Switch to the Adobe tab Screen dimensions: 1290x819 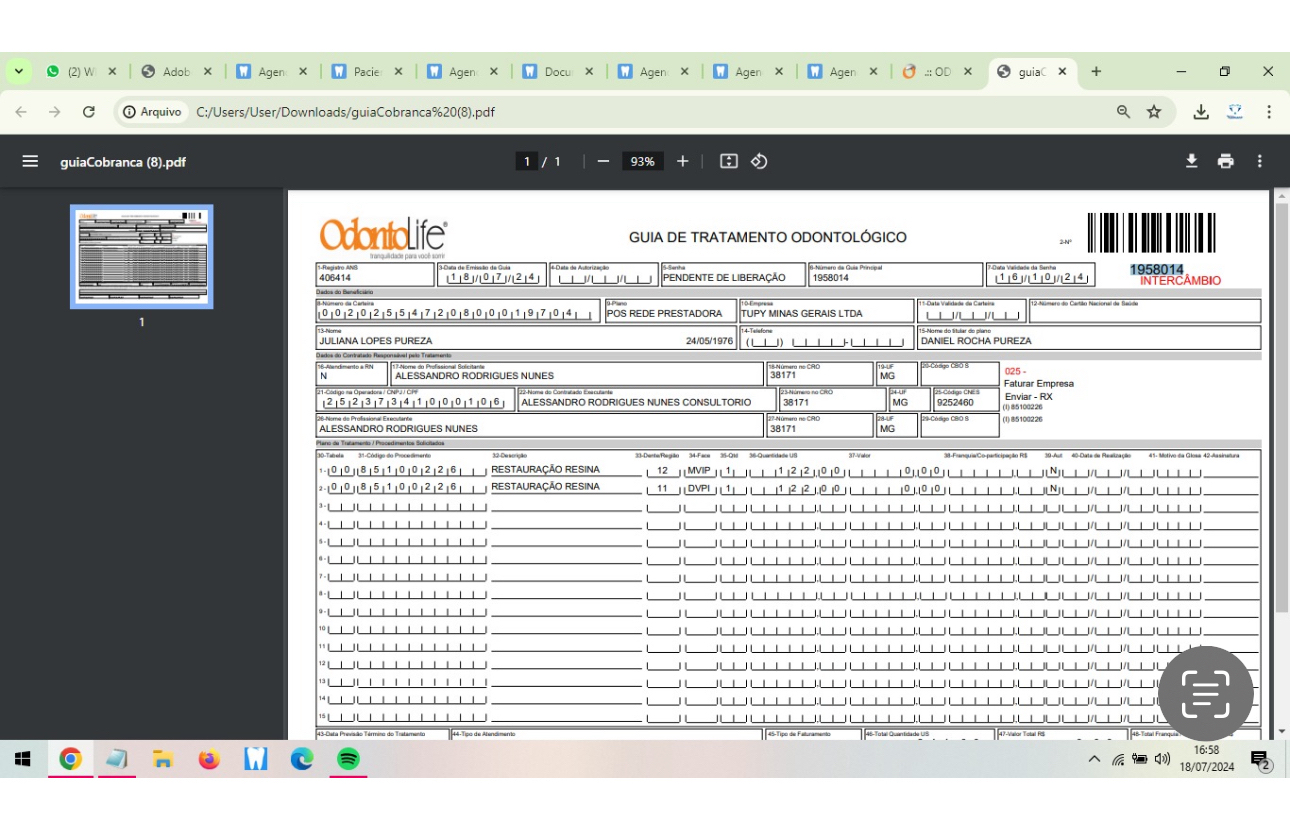tap(168, 72)
